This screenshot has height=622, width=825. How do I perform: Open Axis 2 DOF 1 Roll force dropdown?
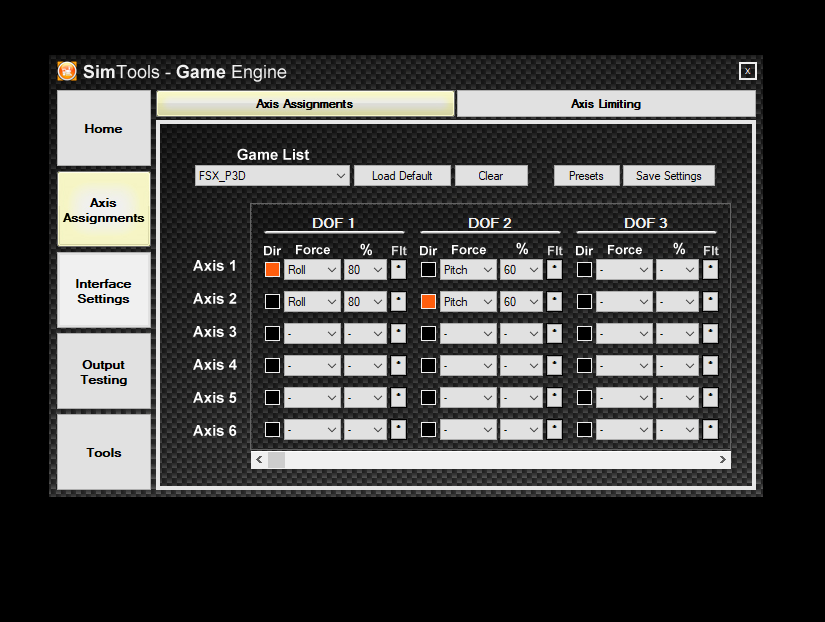pyautogui.click(x=312, y=302)
